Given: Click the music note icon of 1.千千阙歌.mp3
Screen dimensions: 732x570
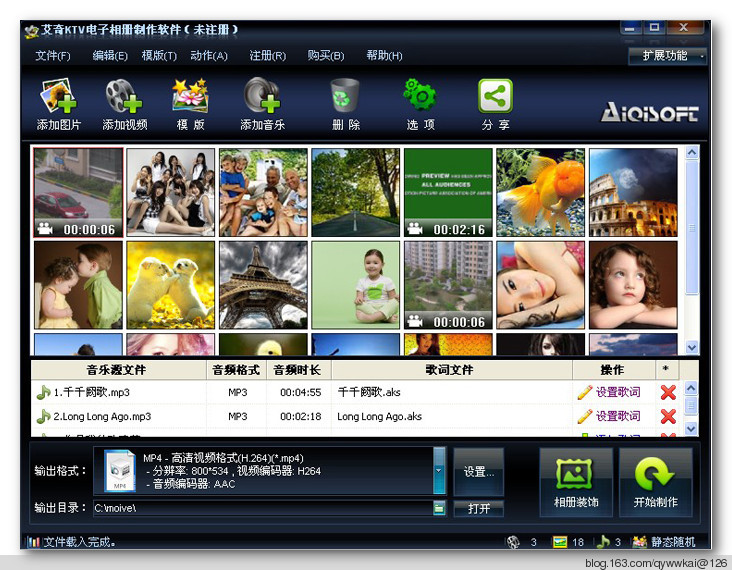Looking at the screenshot, I should tap(43, 392).
